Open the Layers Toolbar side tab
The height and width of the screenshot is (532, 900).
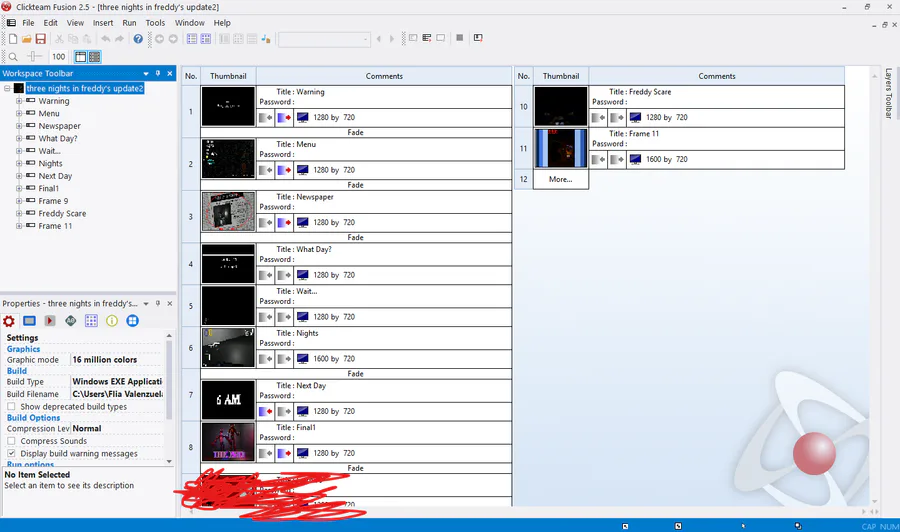point(888,94)
